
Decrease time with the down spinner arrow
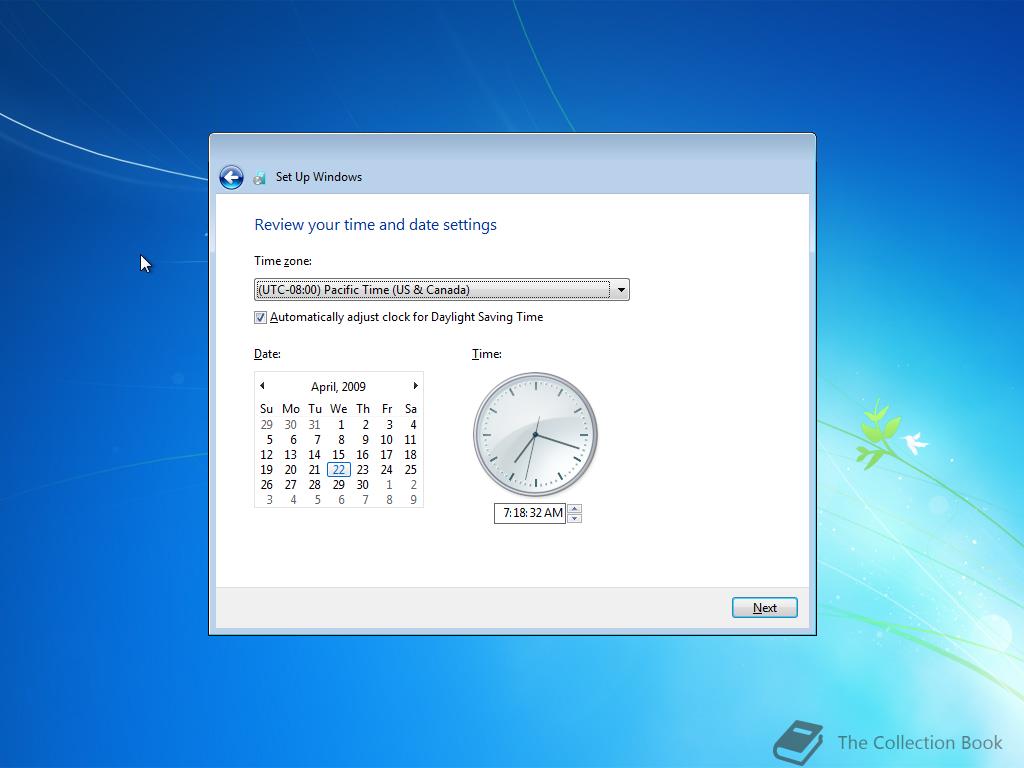pyautogui.click(x=575, y=519)
